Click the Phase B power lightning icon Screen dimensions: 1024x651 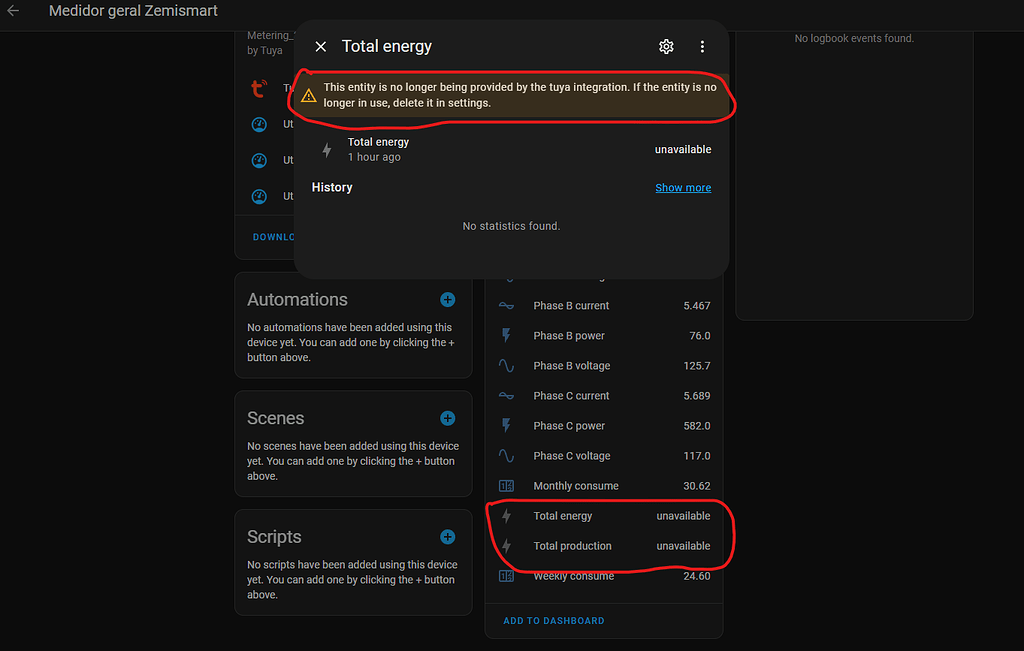point(507,335)
